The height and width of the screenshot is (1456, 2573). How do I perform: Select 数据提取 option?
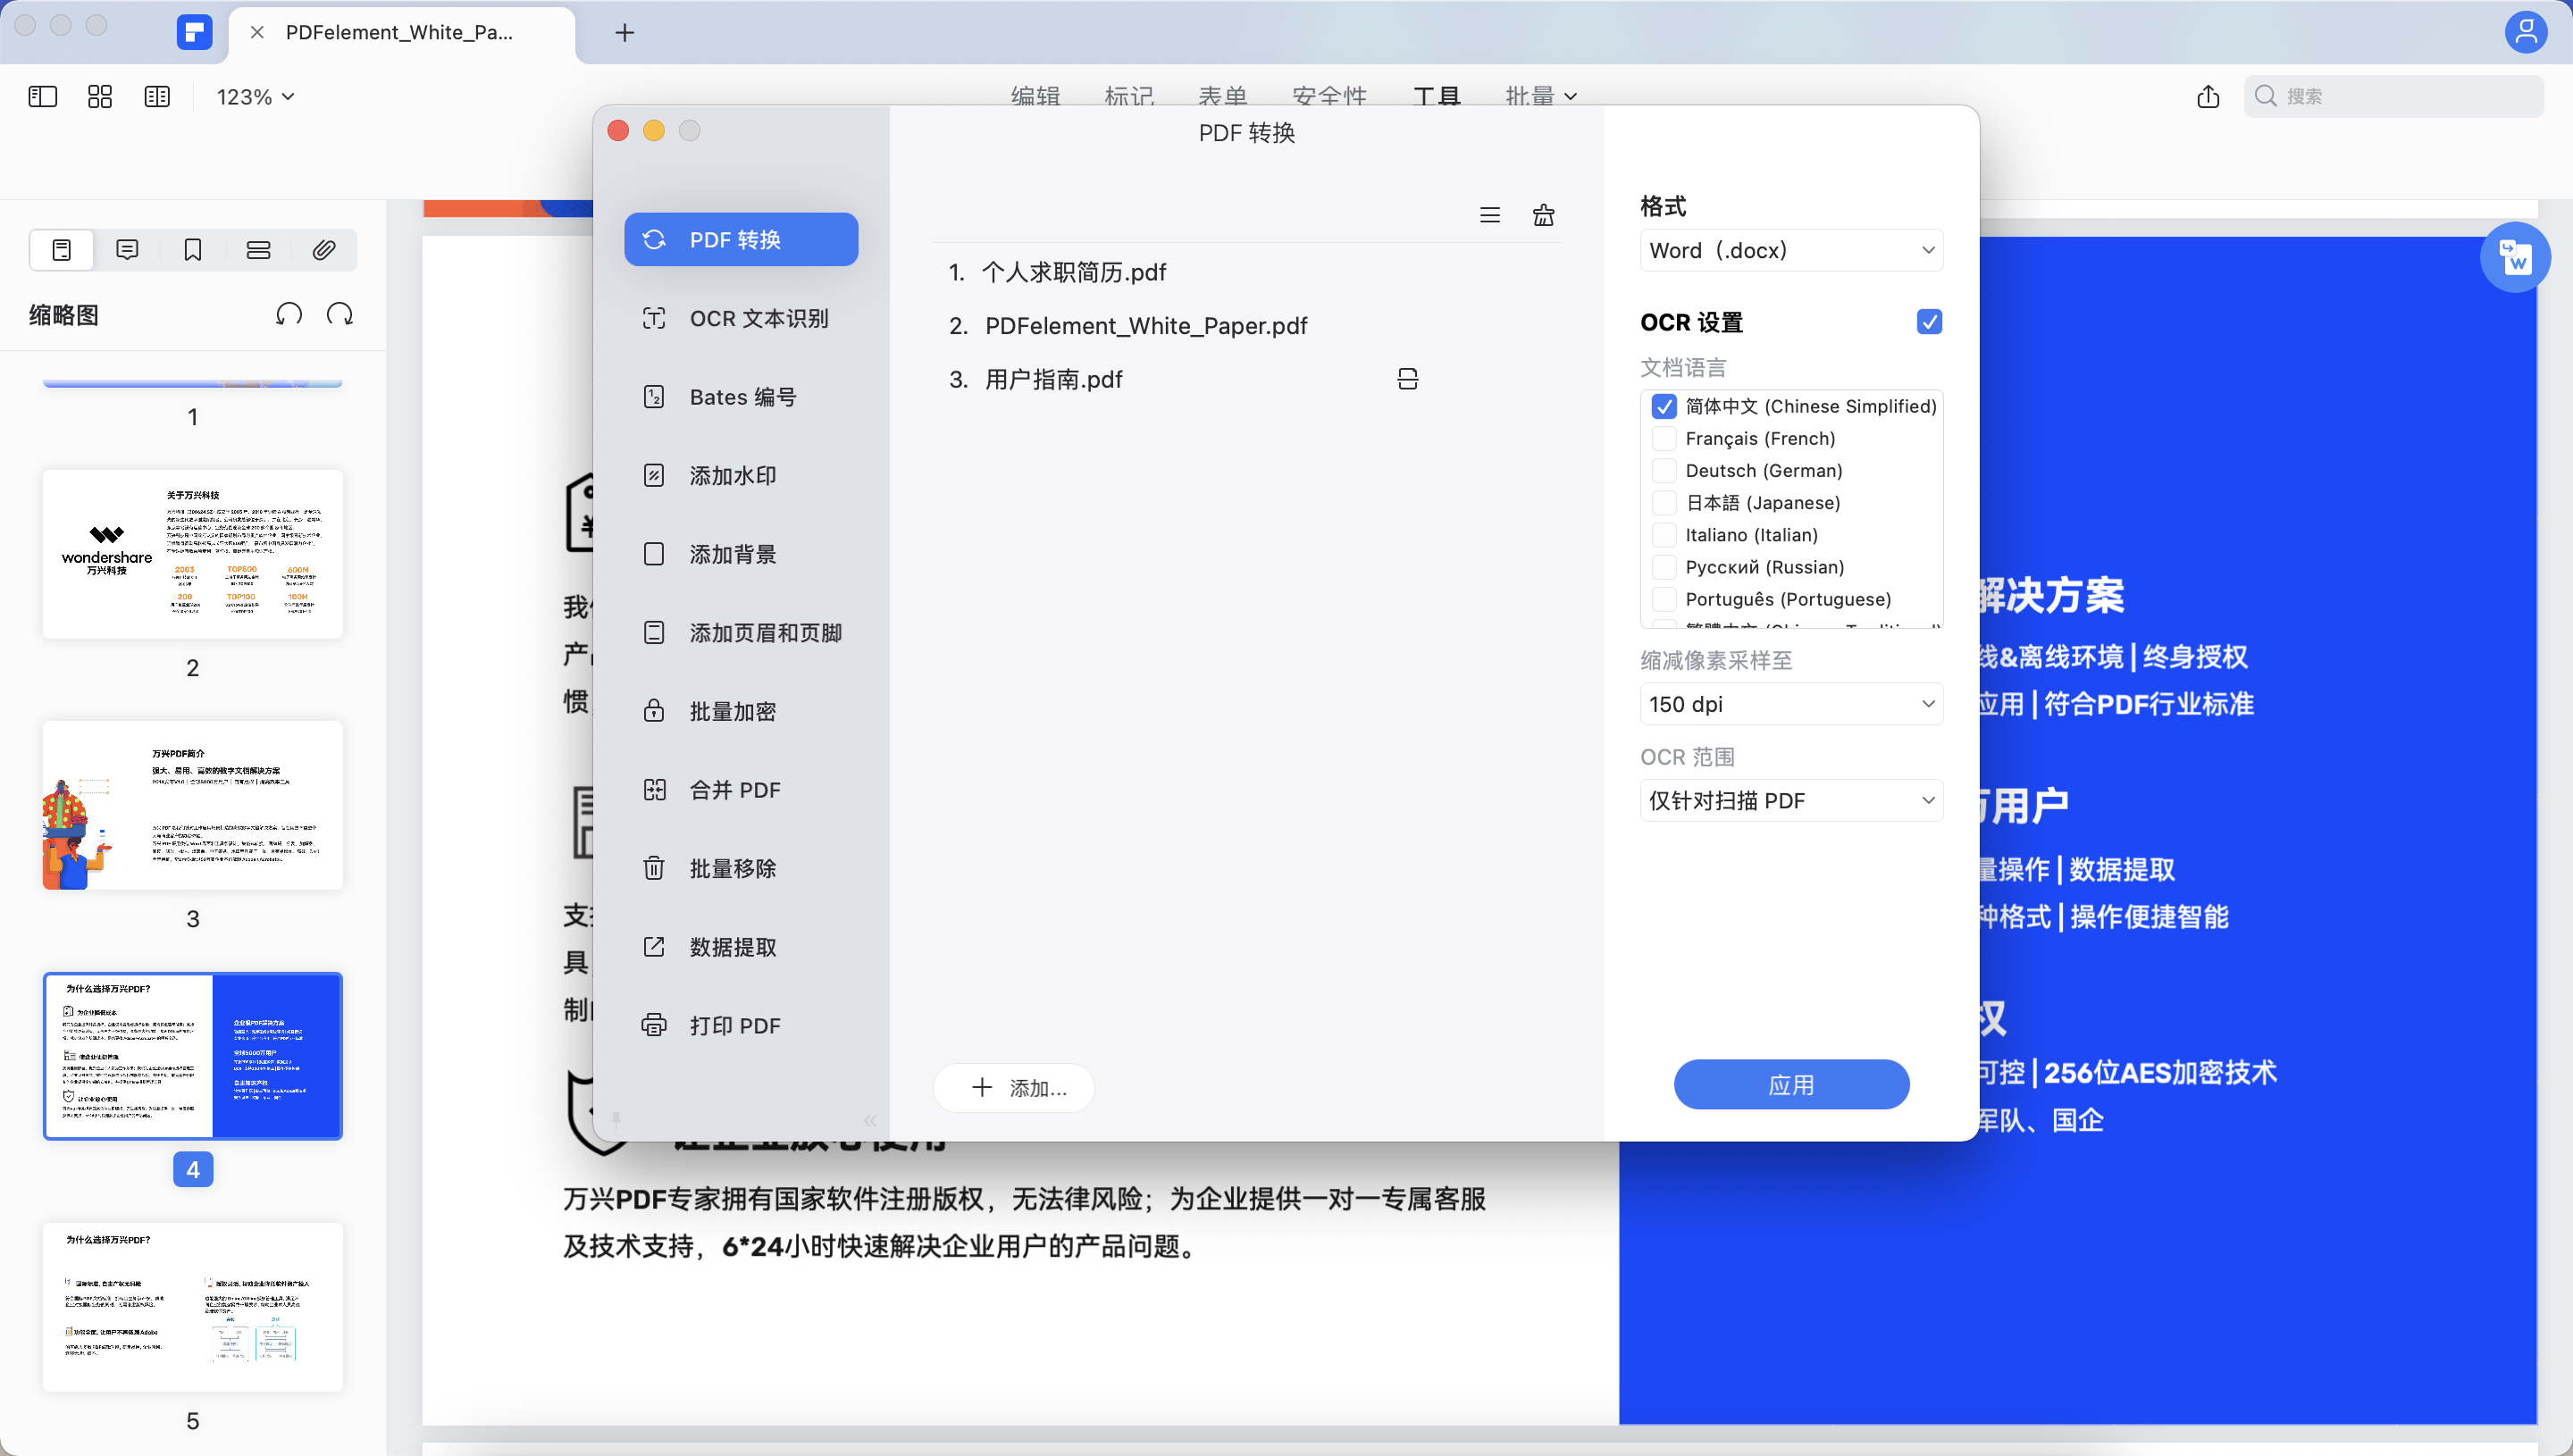point(741,947)
